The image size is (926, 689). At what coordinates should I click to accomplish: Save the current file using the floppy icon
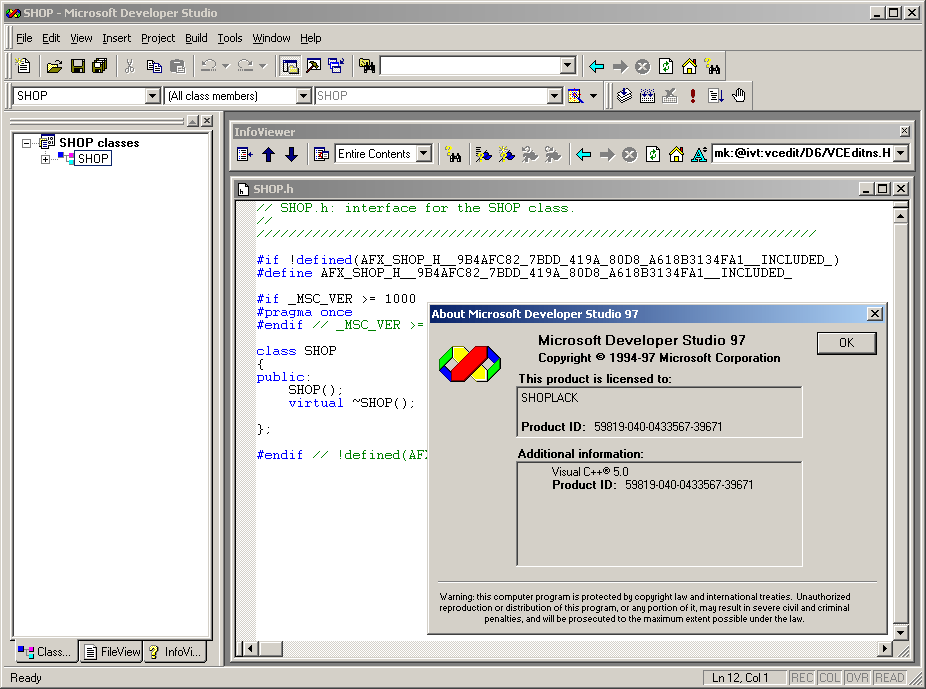[77, 66]
